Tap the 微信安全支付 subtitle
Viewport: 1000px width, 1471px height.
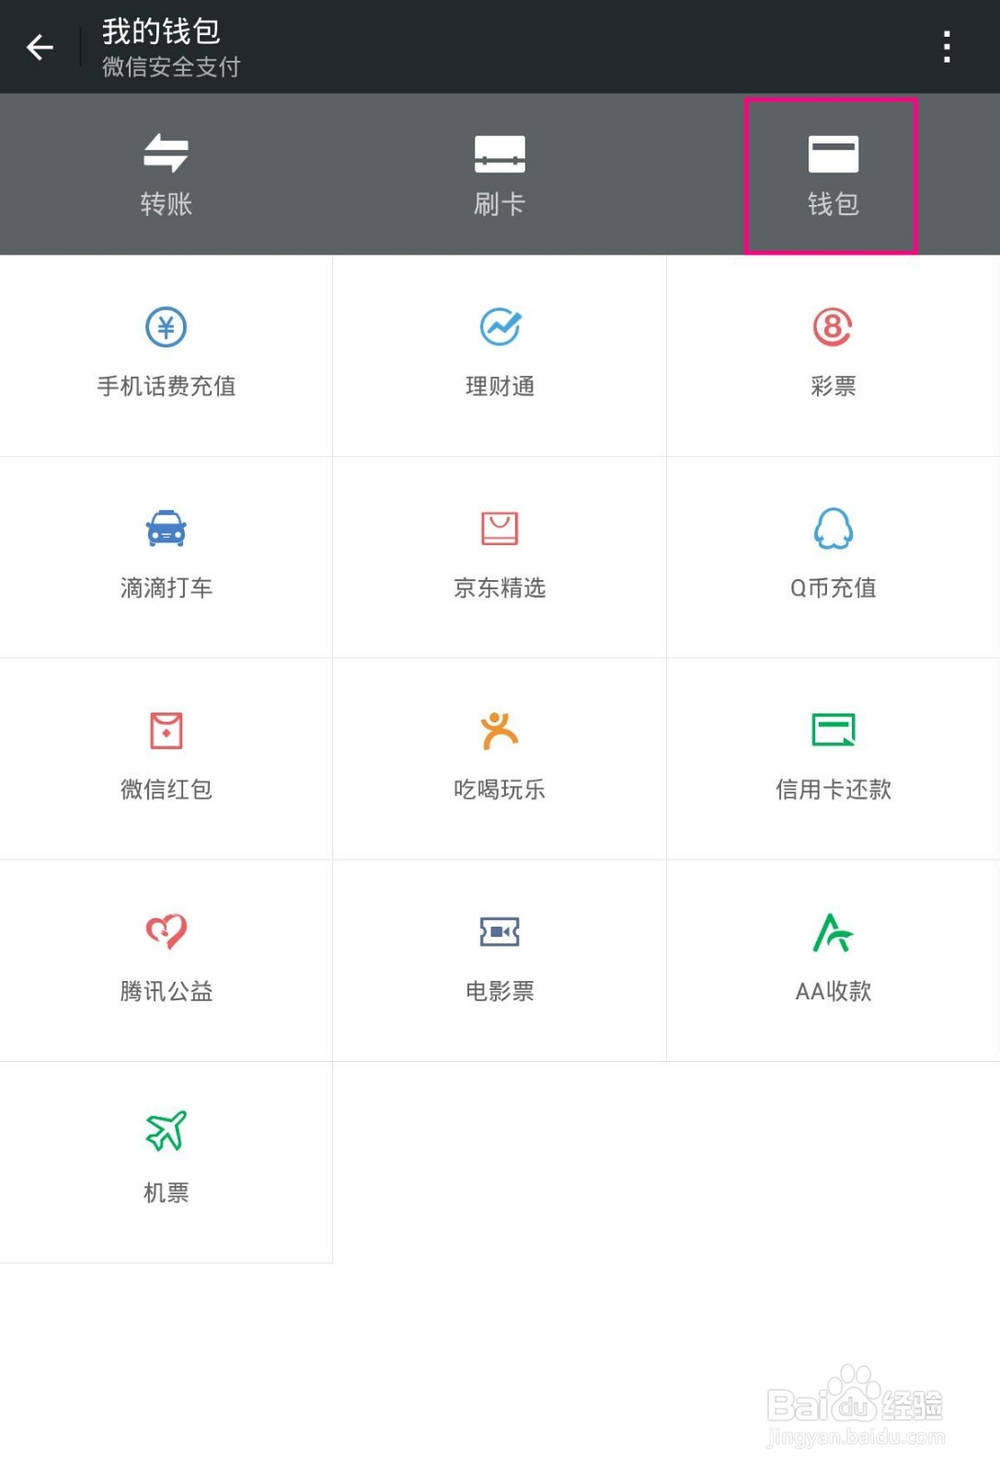pyautogui.click(x=171, y=67)
